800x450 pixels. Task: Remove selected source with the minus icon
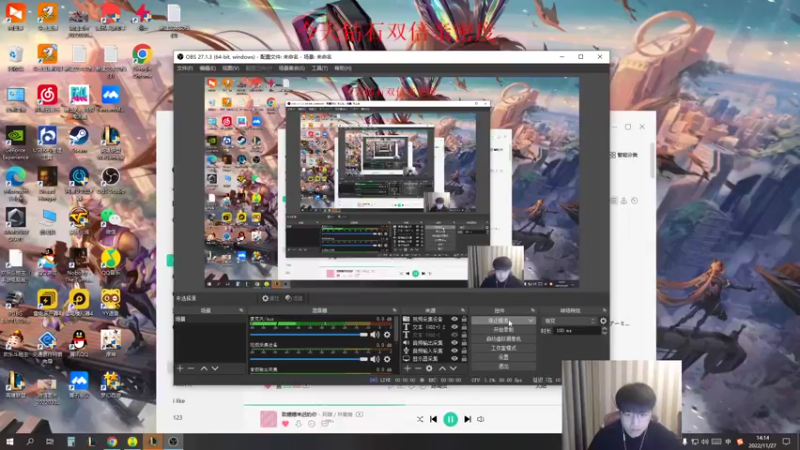418,368
